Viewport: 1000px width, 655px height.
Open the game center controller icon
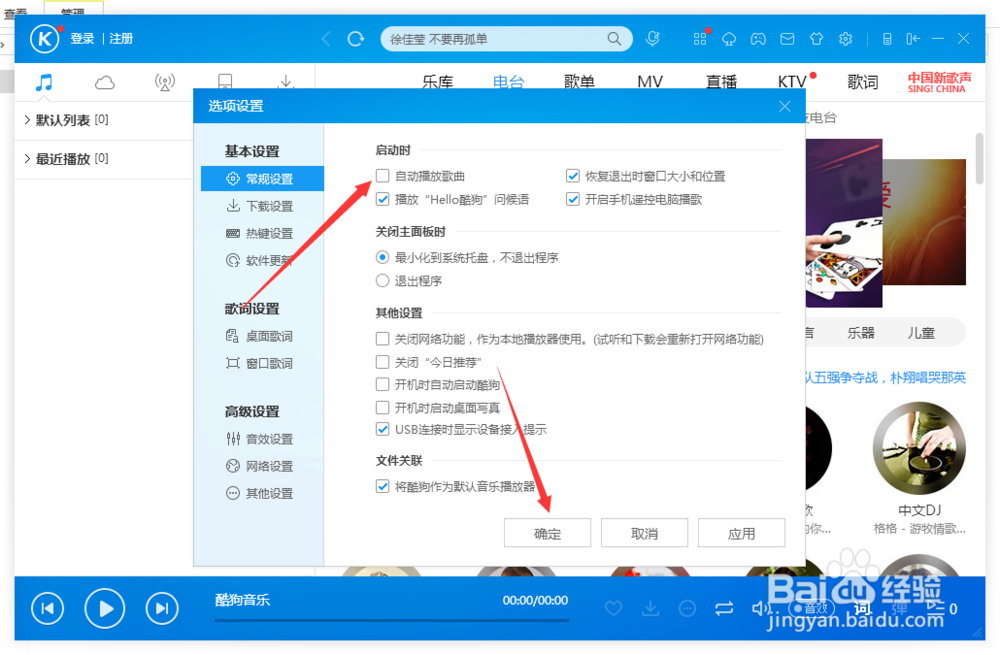point(758,38)
